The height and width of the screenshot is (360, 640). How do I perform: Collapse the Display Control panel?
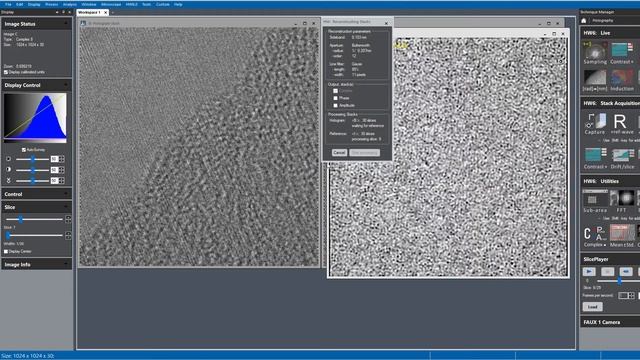(x=66, y=85)
